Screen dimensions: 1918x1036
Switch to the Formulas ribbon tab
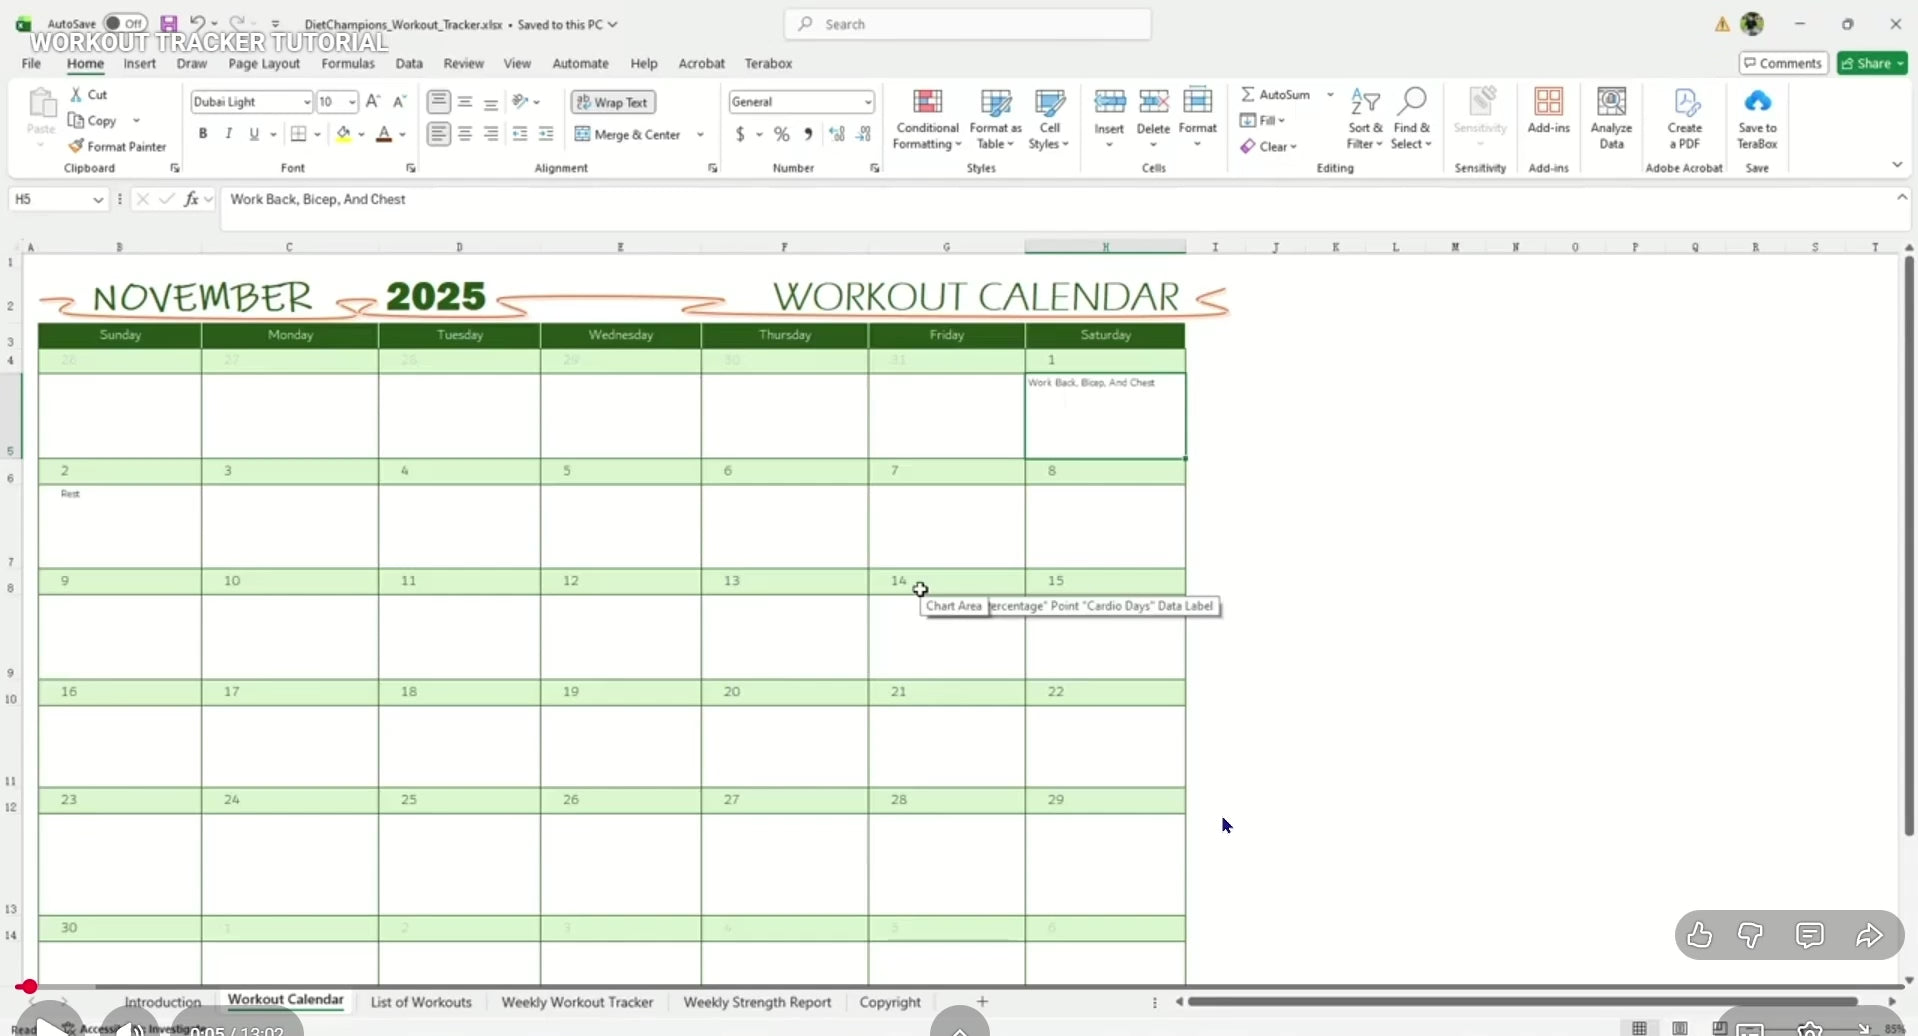pos(348,63)
